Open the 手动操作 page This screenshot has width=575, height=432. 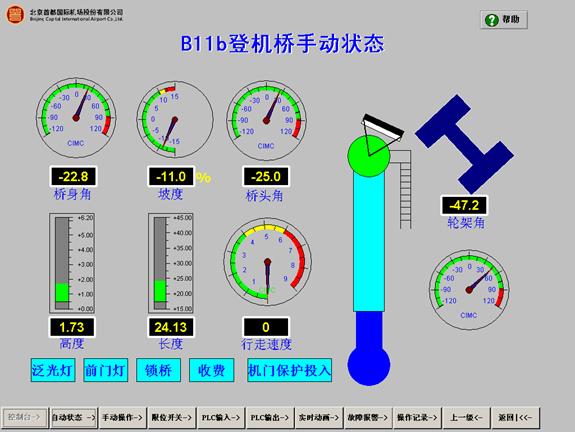click(x=122, y=417)
